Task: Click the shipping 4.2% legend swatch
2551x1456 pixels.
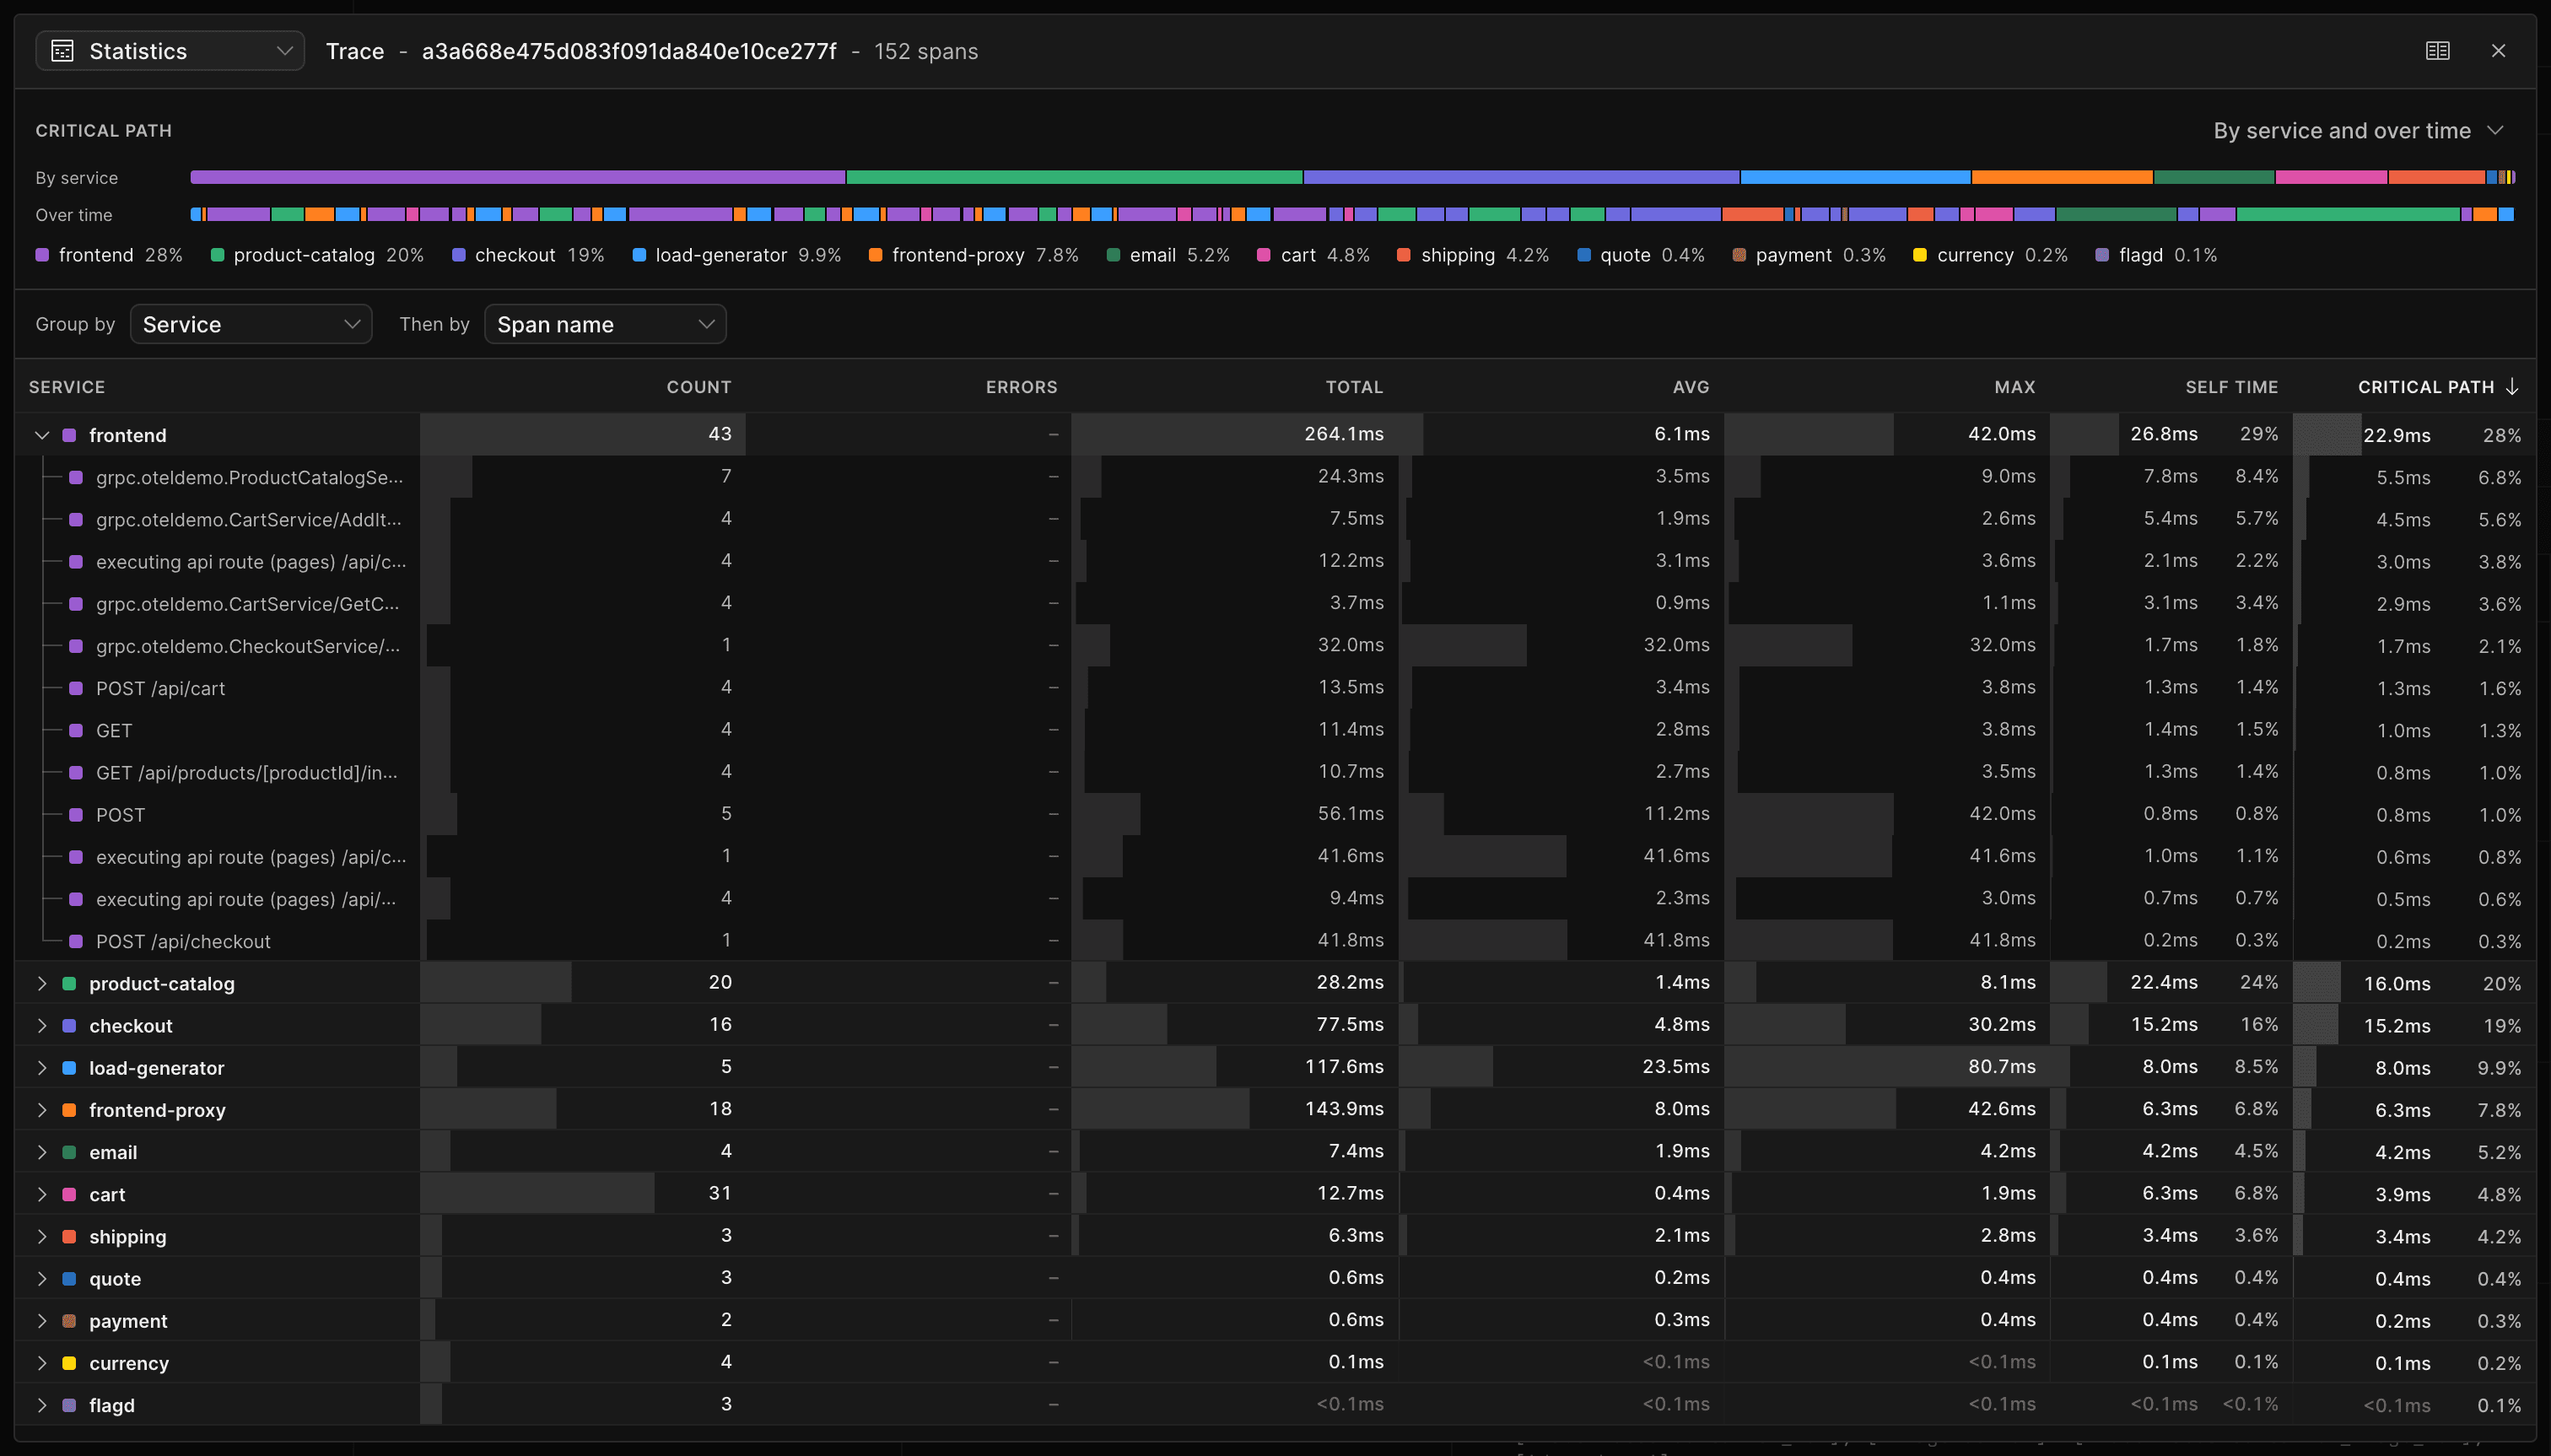Action: (x=1404, y=255)
